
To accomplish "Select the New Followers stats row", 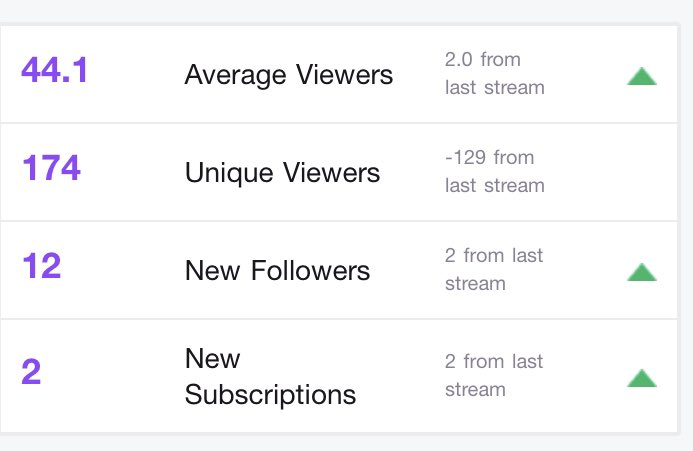I will coord(339,270).
